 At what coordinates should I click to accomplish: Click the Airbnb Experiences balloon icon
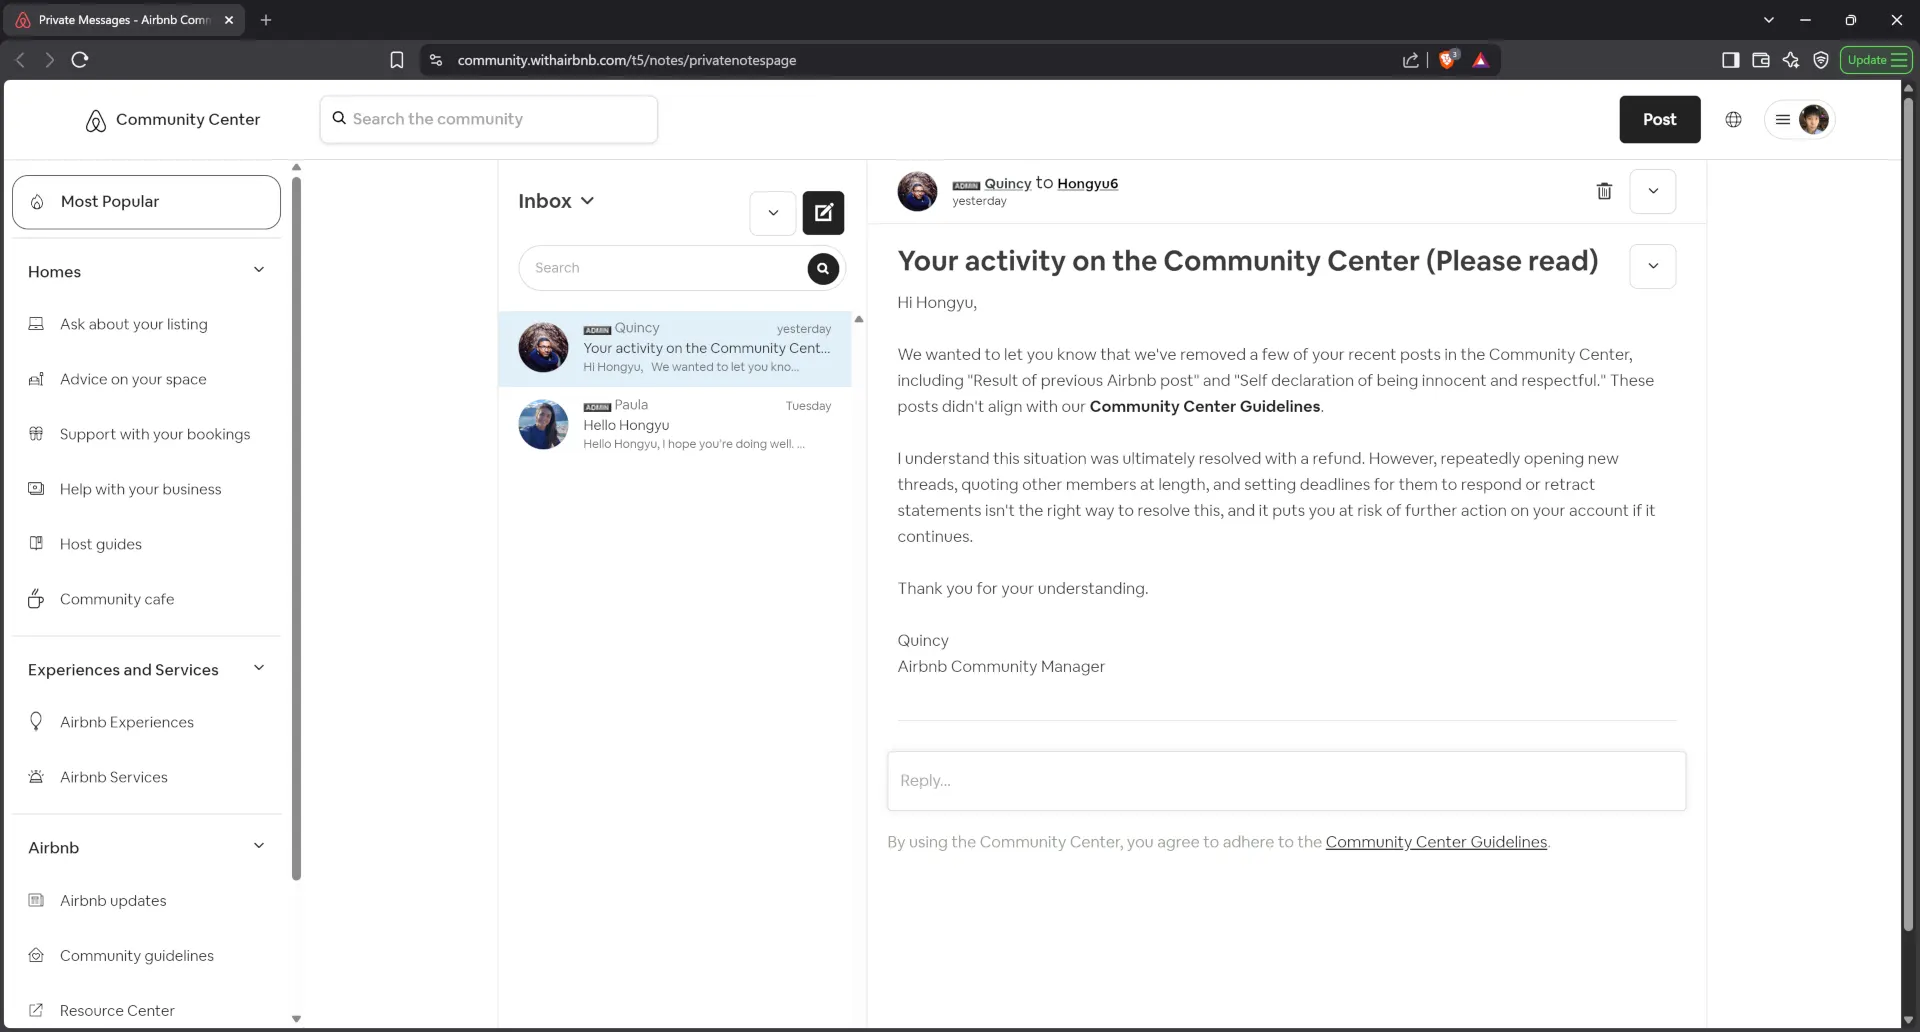point(36,721)
